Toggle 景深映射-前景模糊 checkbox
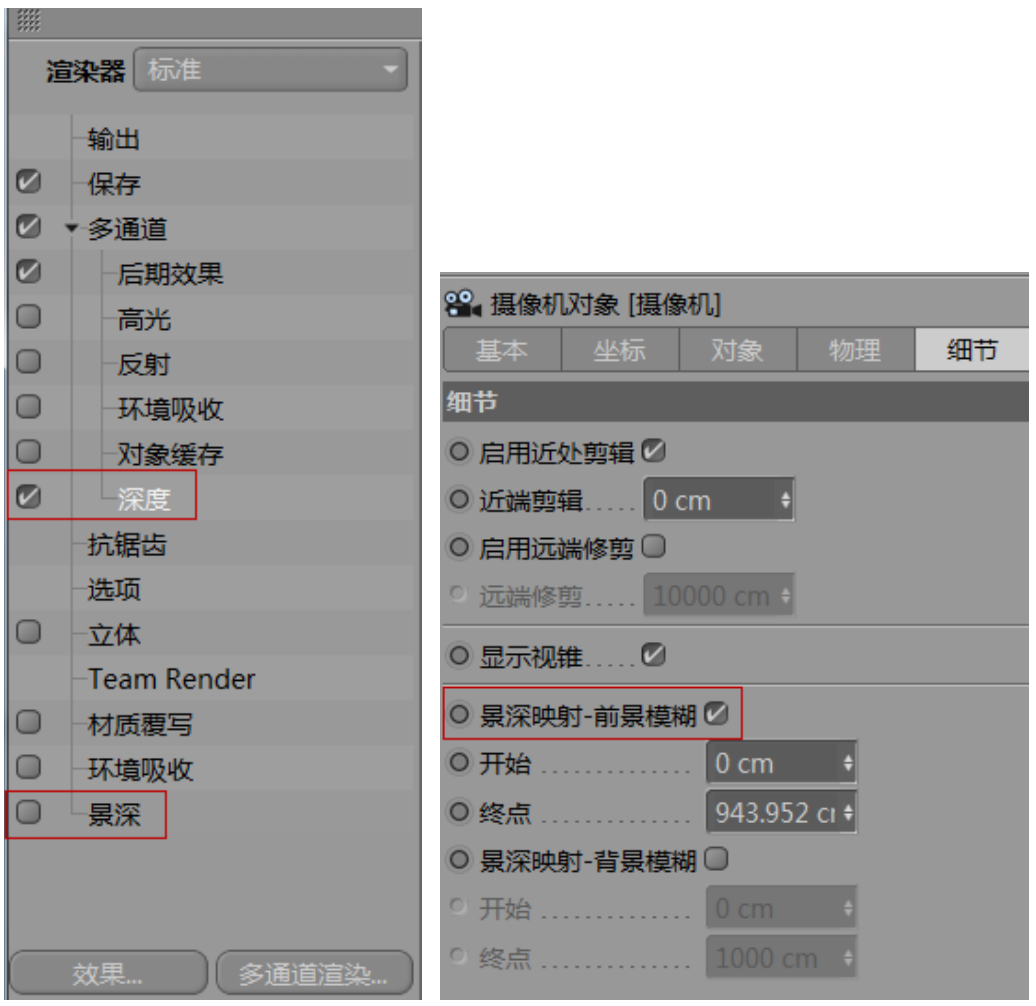 [716, 713]
